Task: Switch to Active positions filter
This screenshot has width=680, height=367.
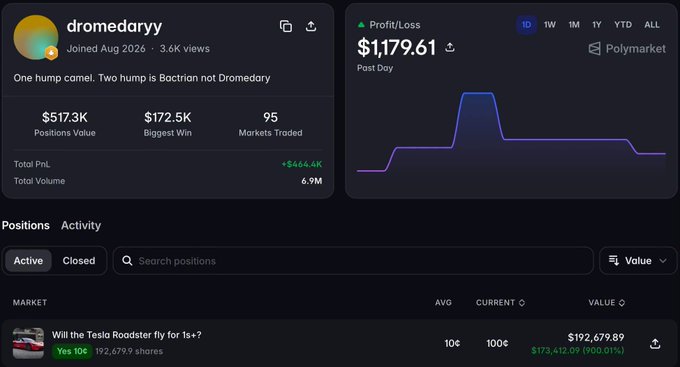Action: pyautogui.click(x=28, y=261)
